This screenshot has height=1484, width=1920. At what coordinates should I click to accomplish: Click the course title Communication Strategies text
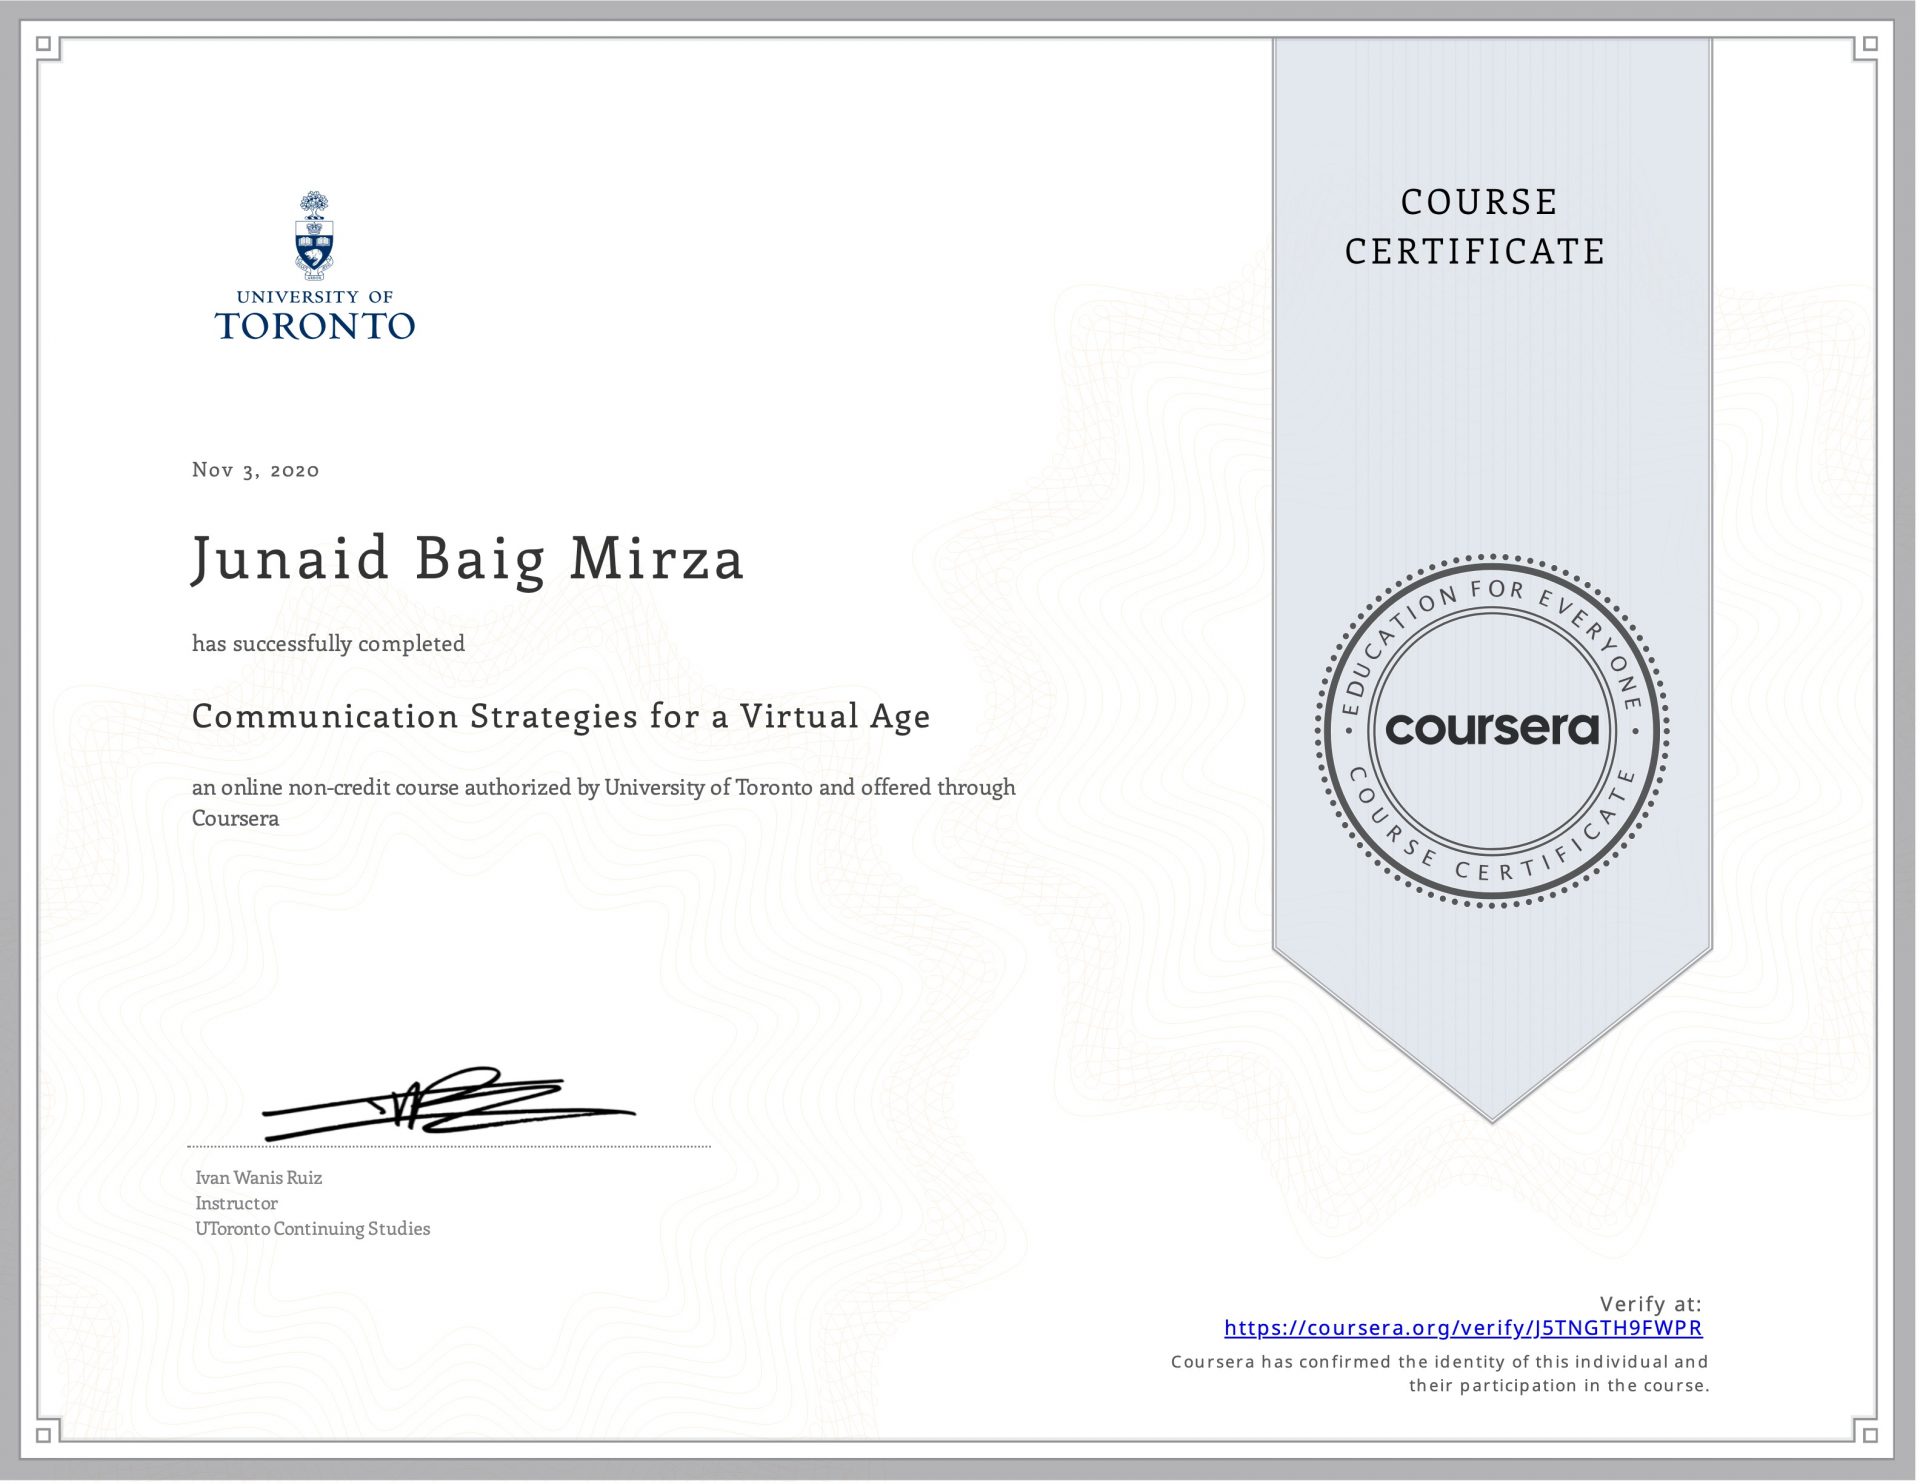pyautogui.click(x=560, y=716)
